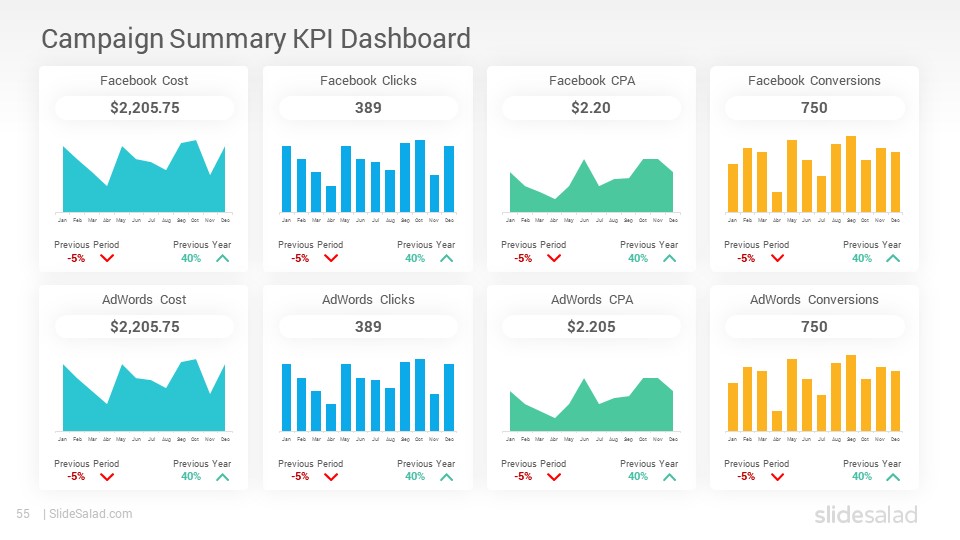
Task: Click the AdWords Cost card heading
Action: pyautogui.click(x=144, y=300)
